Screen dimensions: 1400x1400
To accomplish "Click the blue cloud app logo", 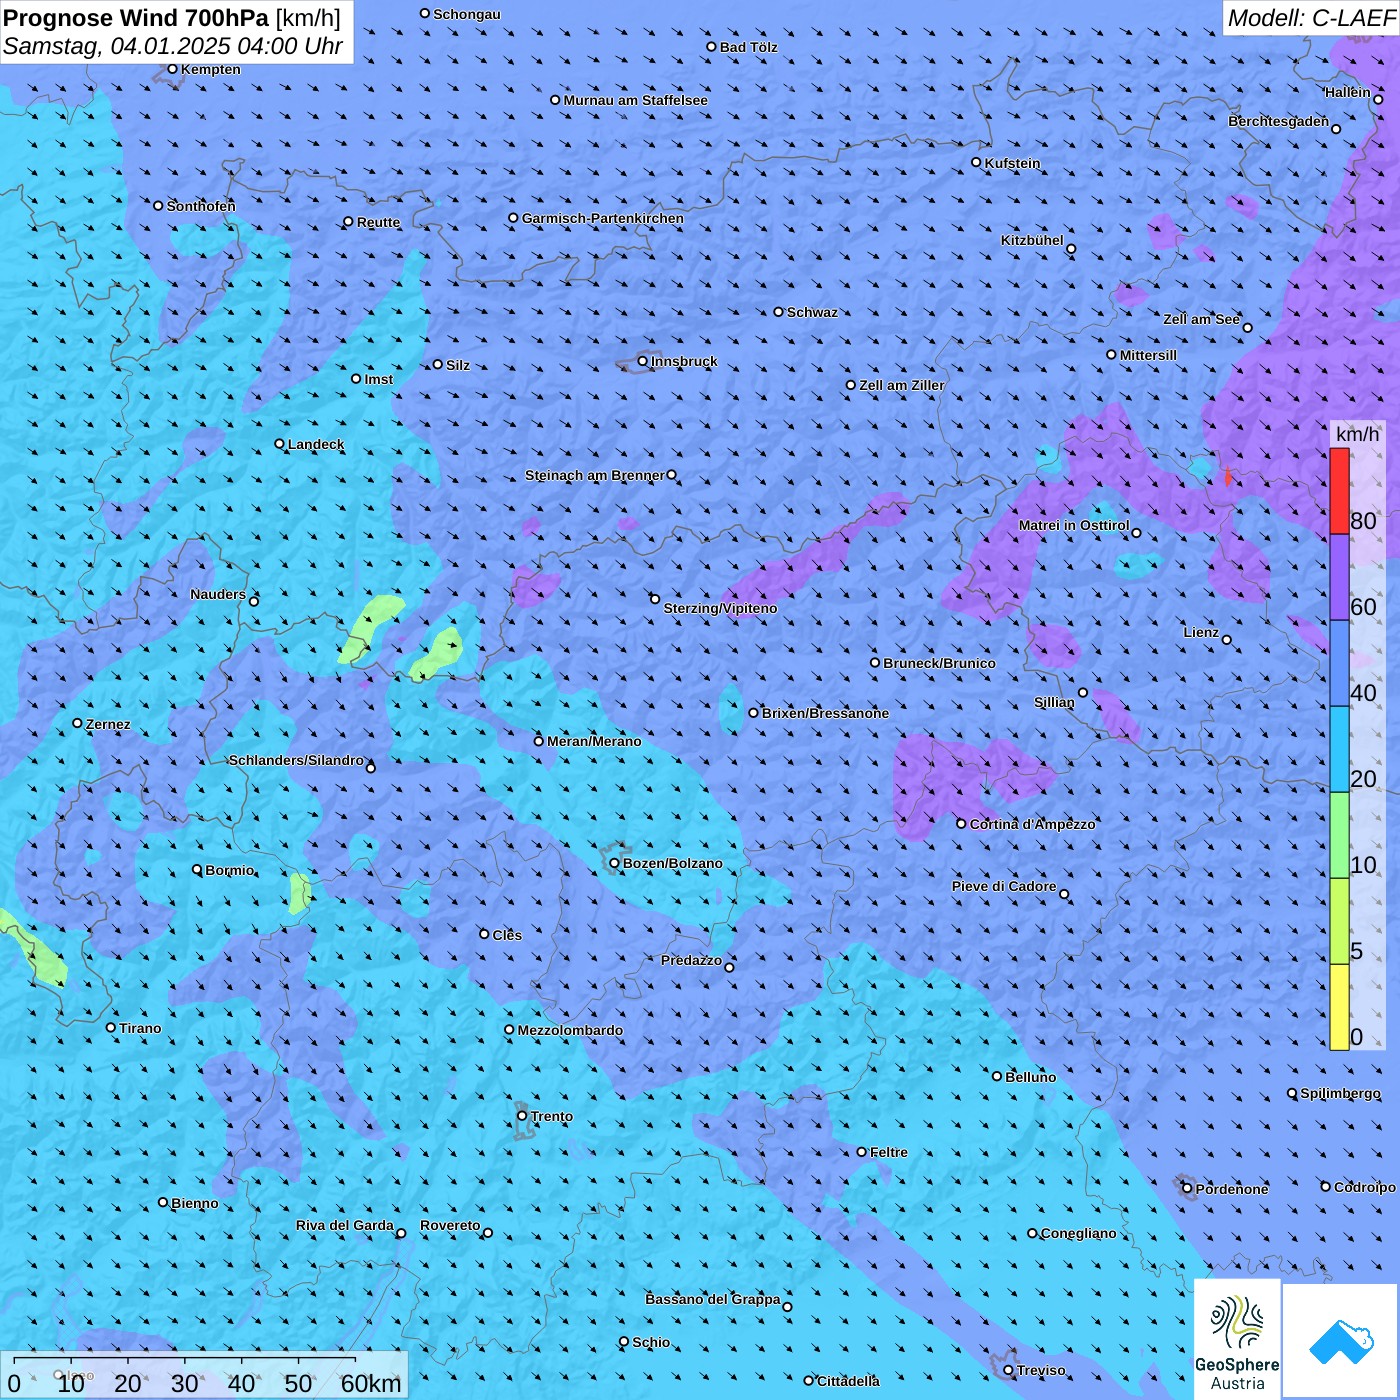I will [x=1341, y=1341].
